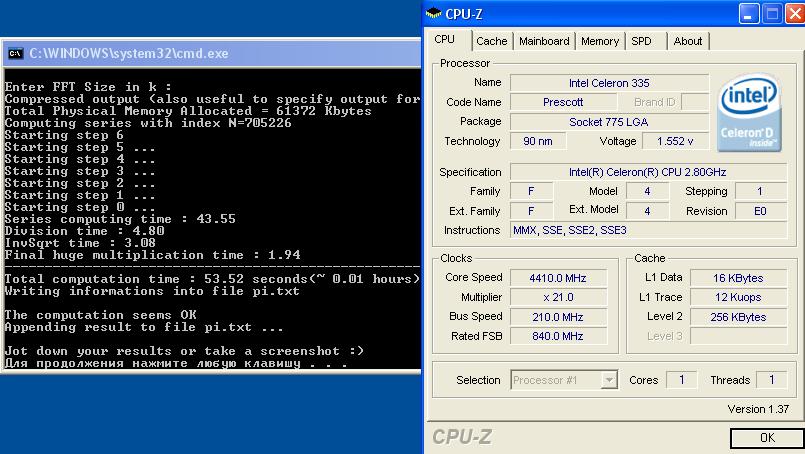Image resolution: width=805 pixels, height=454 pixels.
Task: Switch to the Cache tab
Action: 491,41
